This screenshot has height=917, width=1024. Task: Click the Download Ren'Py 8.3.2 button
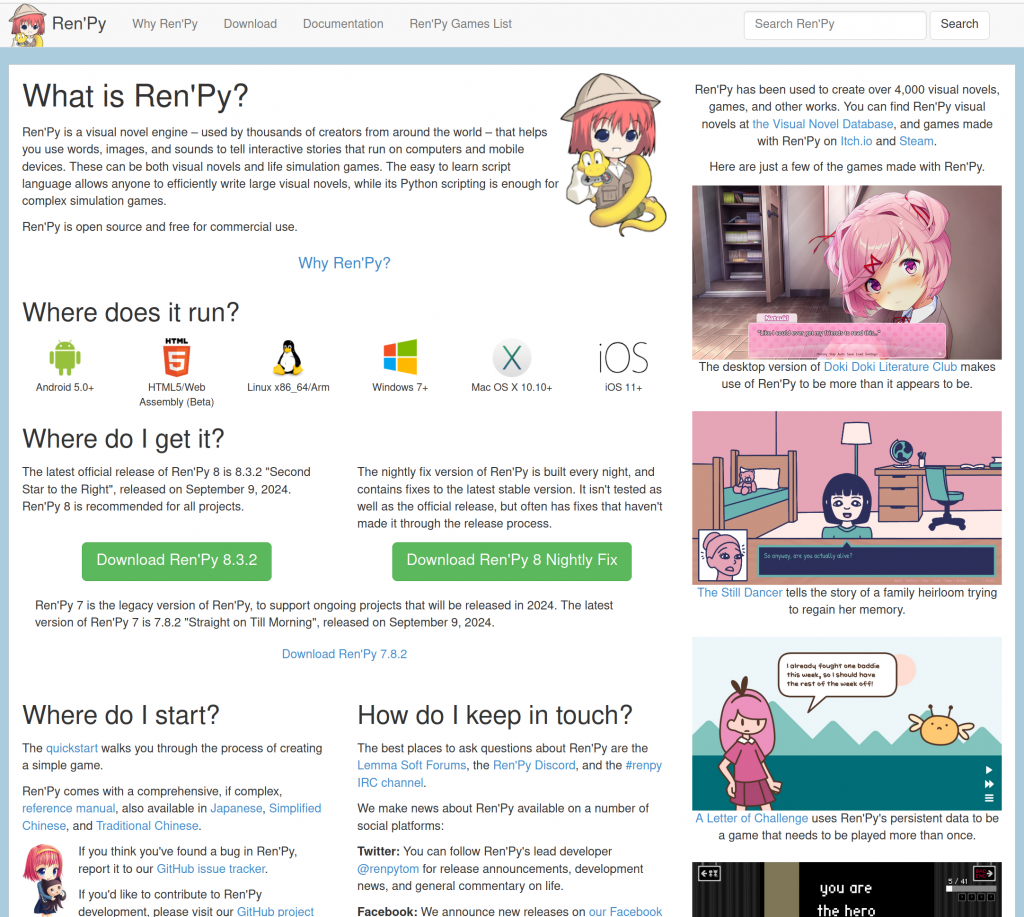(x=176, y=560)
